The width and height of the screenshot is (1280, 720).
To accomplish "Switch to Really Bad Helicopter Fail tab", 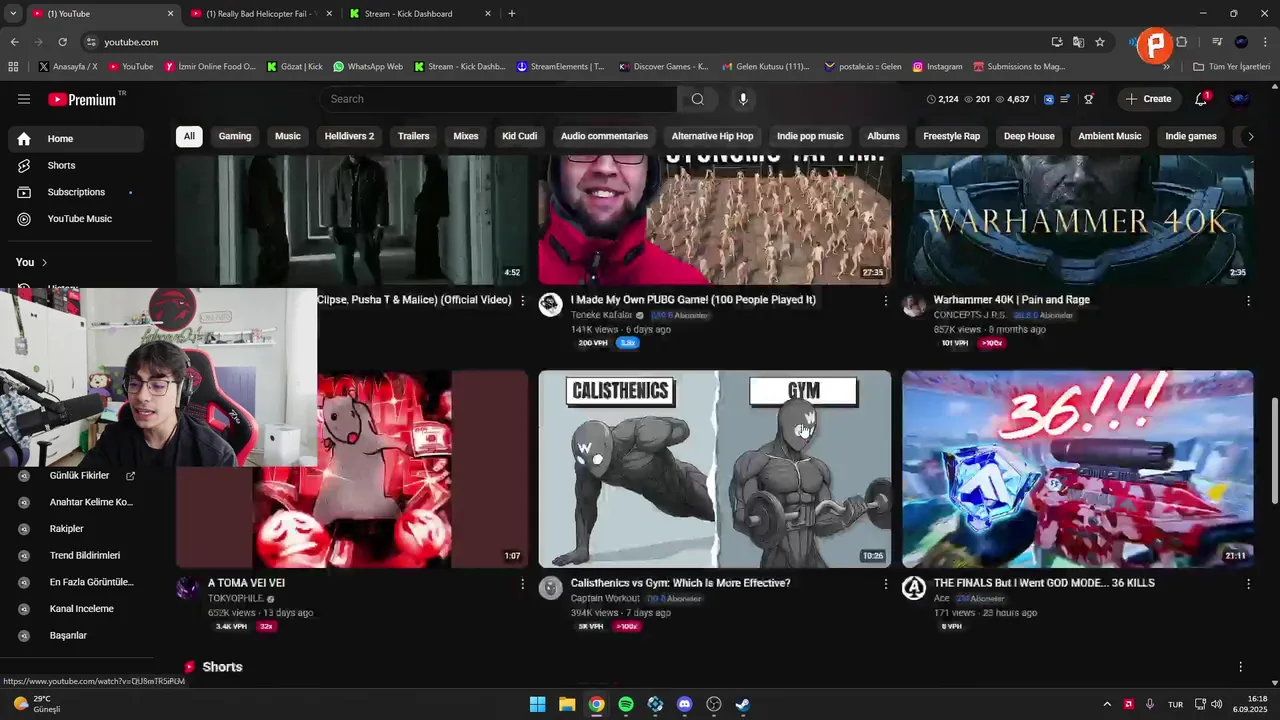I will pos(262,14).
